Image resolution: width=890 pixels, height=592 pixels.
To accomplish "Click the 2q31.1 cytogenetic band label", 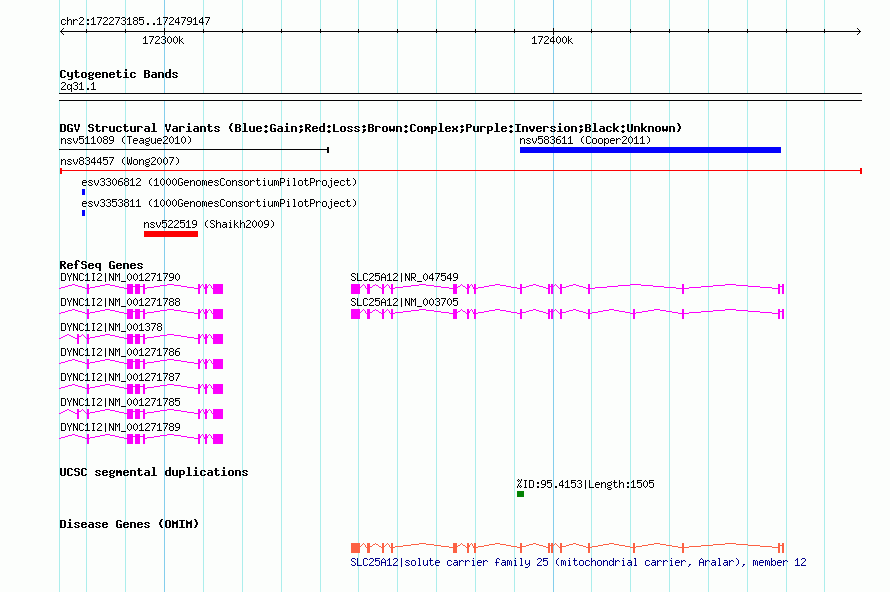I will [78, 86].
